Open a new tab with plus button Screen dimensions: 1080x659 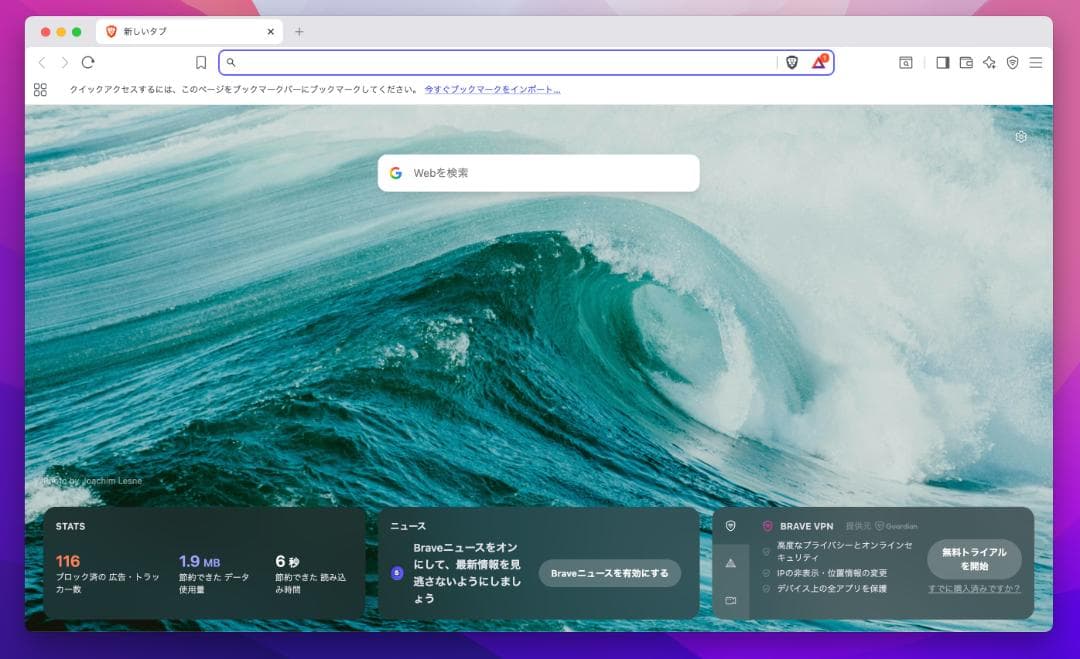tap(299, 31)
